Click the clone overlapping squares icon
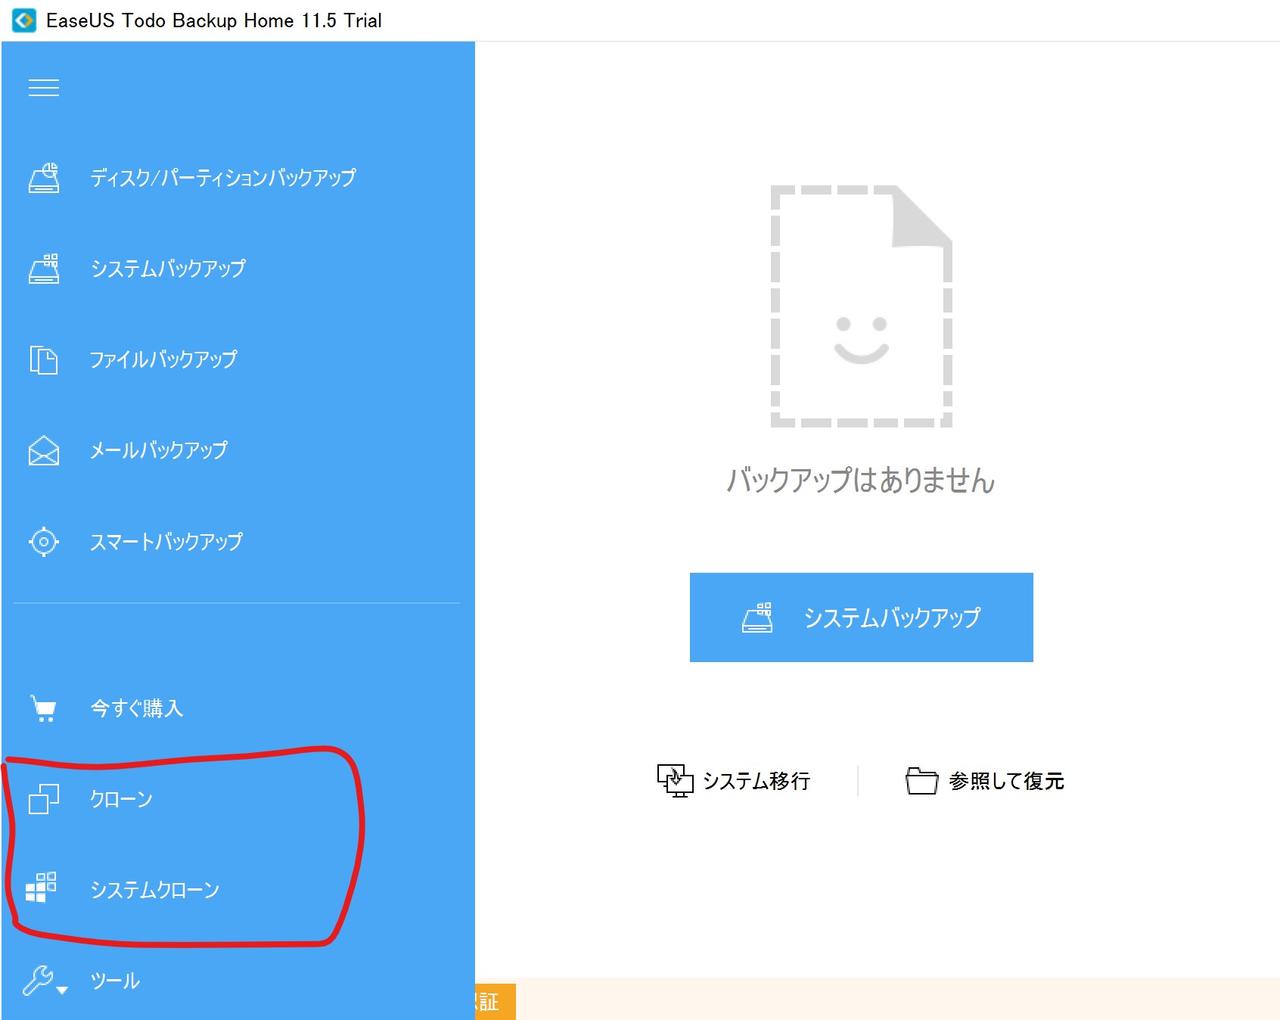The image size is (1280, 1020). [44, 799]
